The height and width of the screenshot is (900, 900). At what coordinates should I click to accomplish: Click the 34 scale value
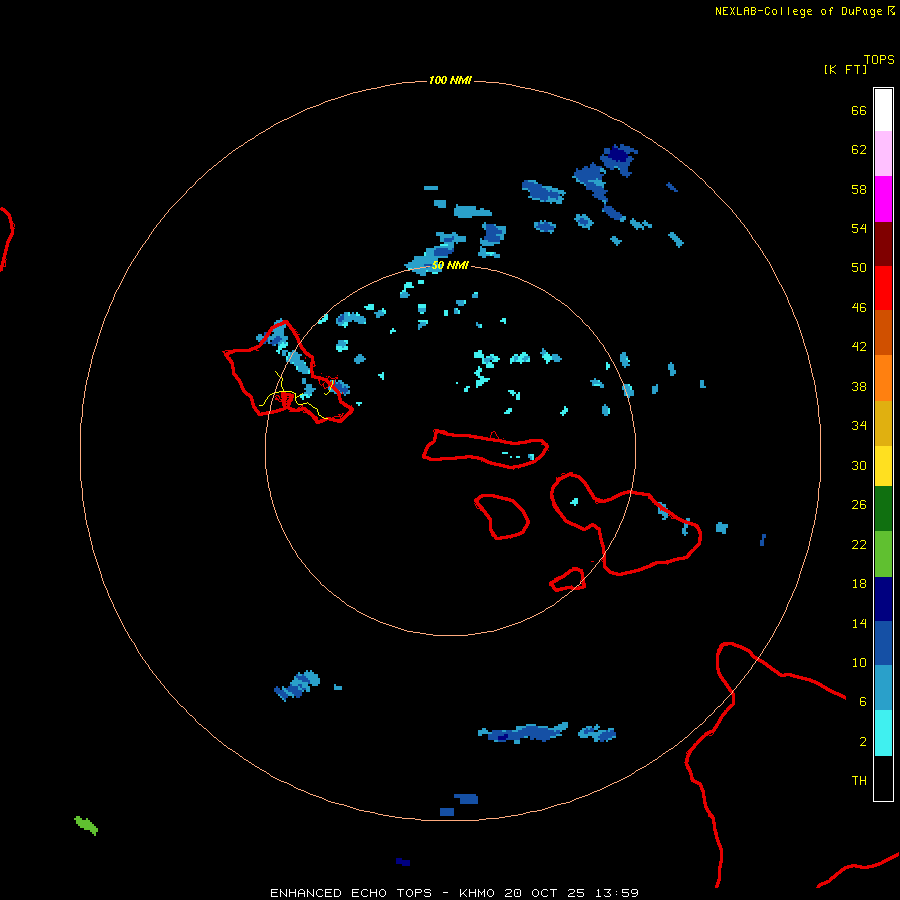click(859, 426)
